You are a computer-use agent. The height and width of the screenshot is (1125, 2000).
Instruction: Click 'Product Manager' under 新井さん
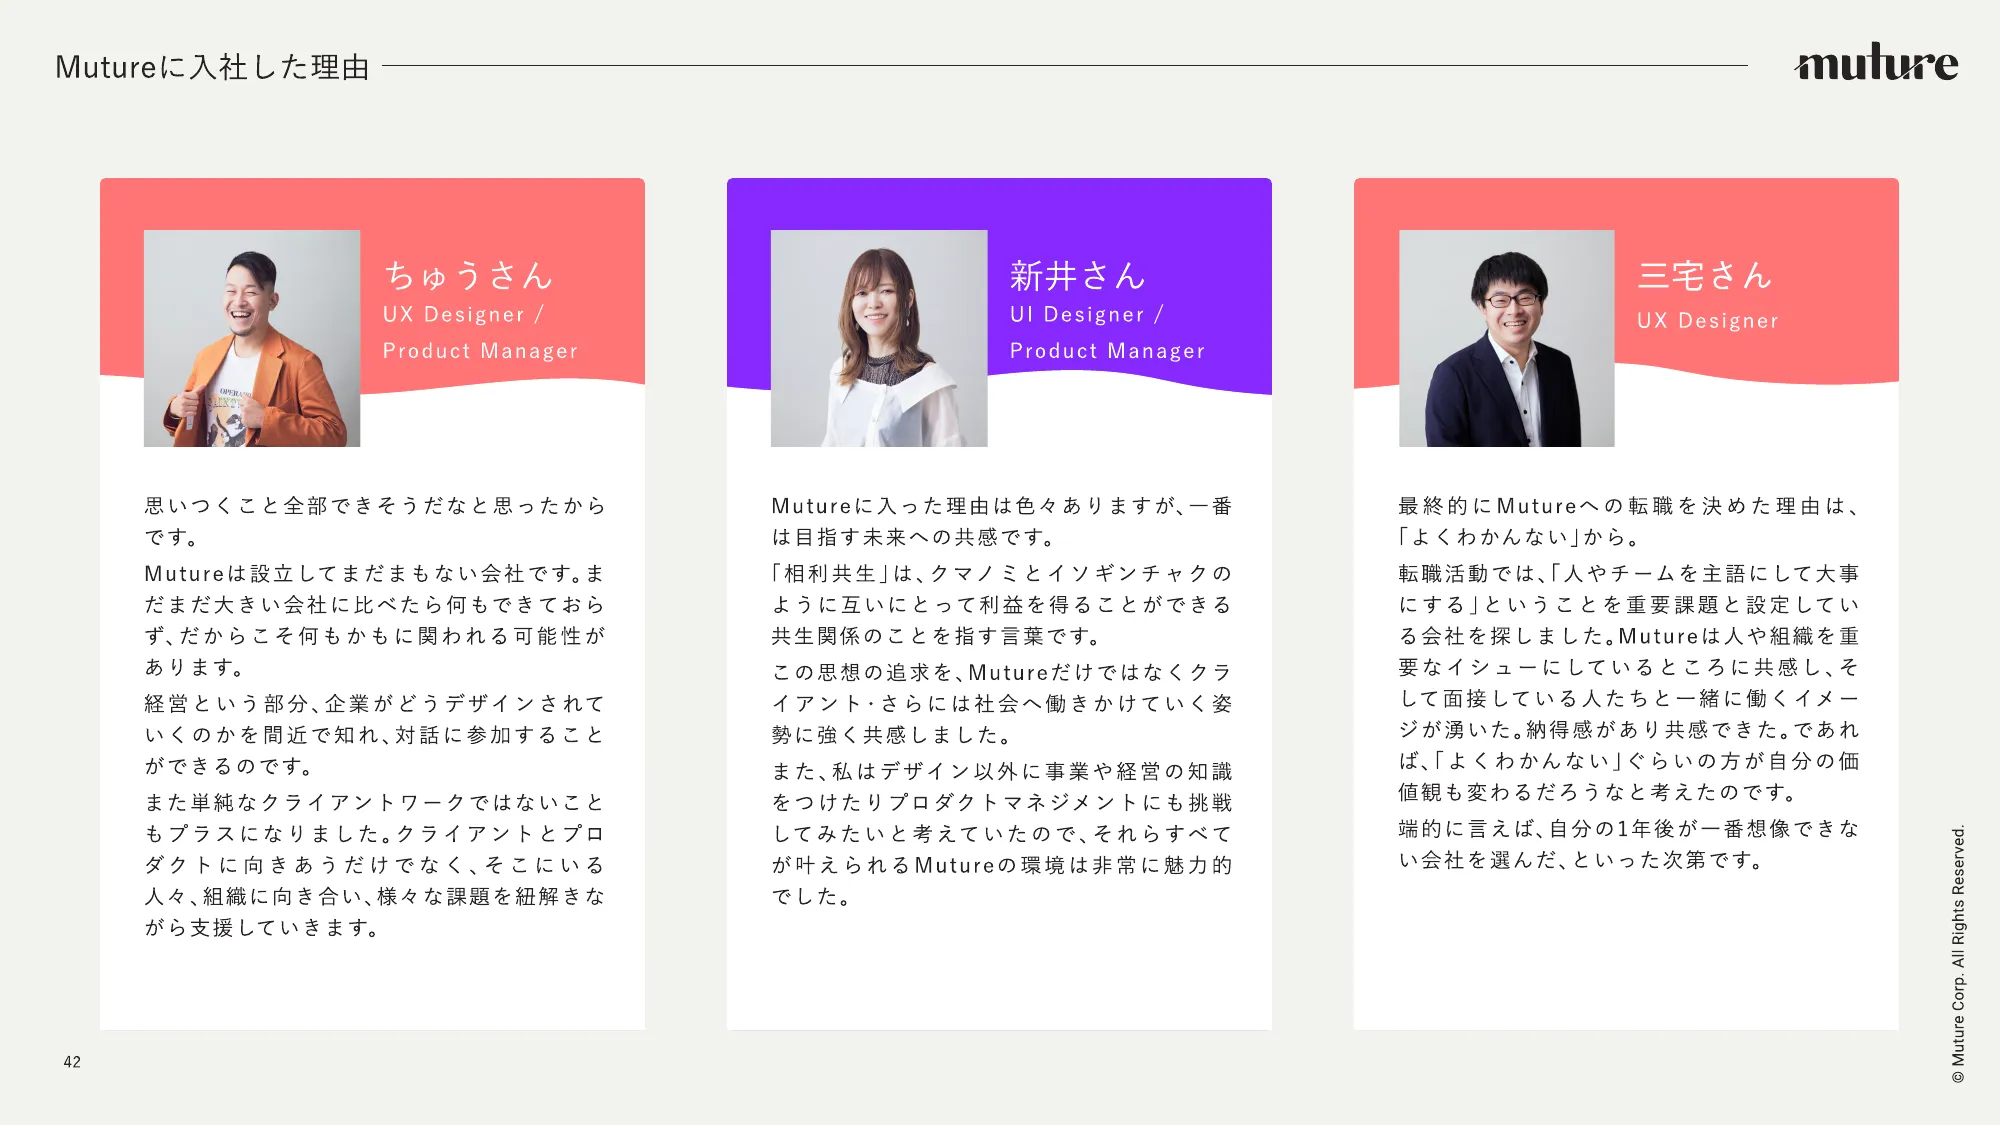pyautogui.click(x=1107, y=351)
